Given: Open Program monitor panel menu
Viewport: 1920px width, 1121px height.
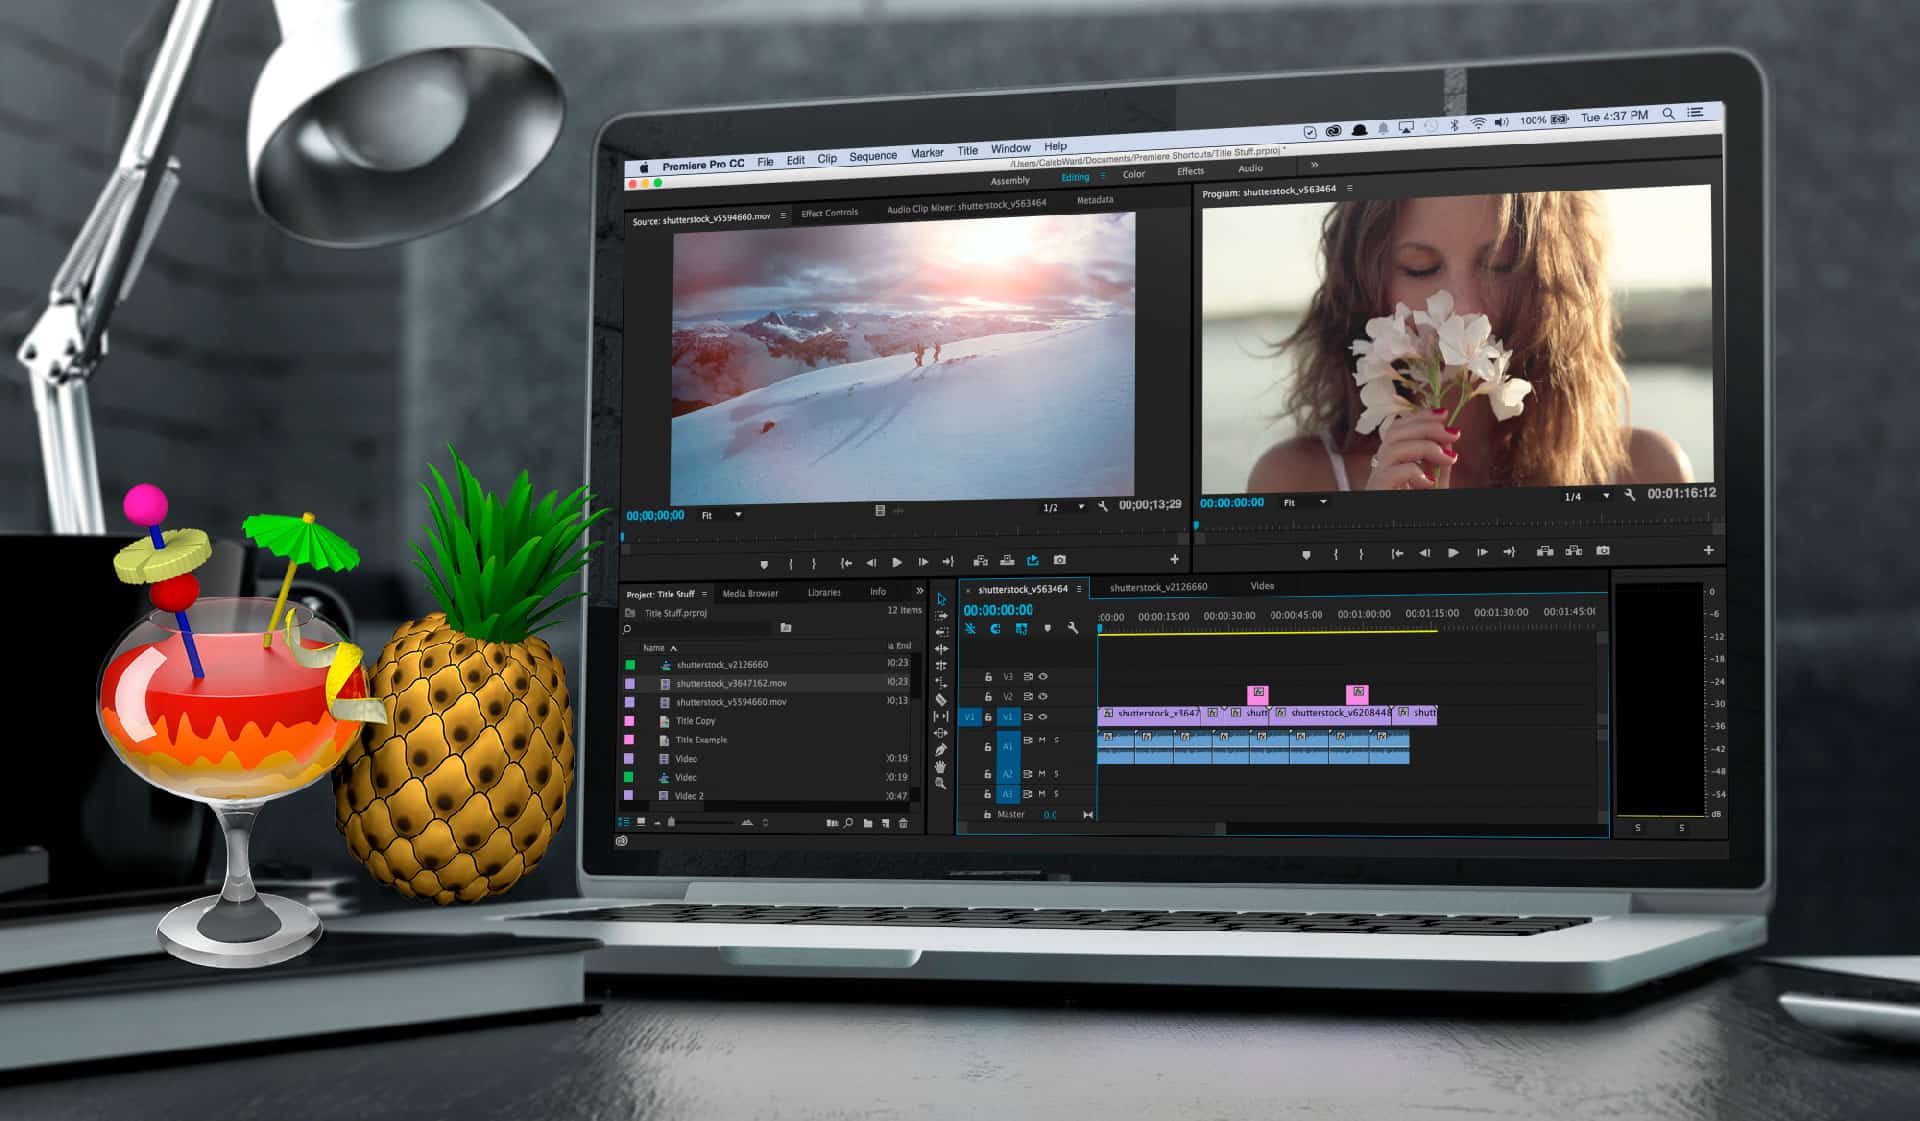Looking at the screenshot, I should pos(1349,188).
